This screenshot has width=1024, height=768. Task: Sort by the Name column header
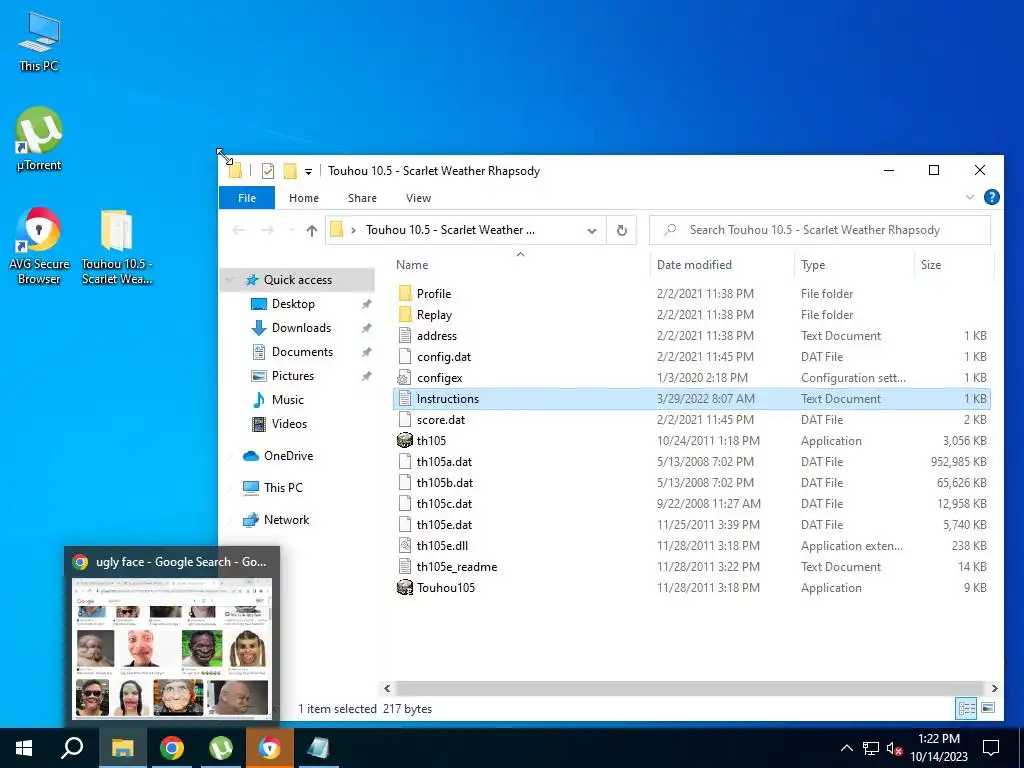pos(412,264)
